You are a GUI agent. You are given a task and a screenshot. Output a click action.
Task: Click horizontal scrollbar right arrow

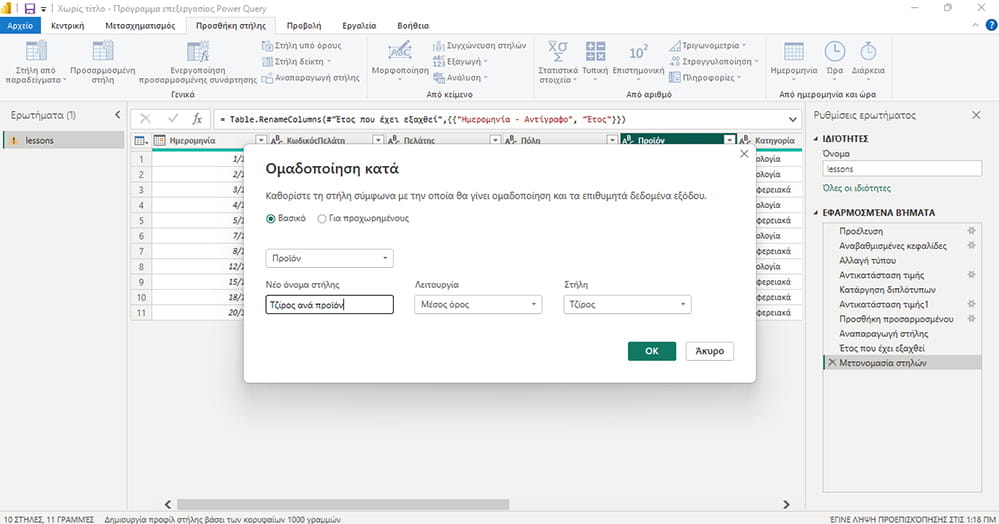pyautogui.click(x=786, y=504)
